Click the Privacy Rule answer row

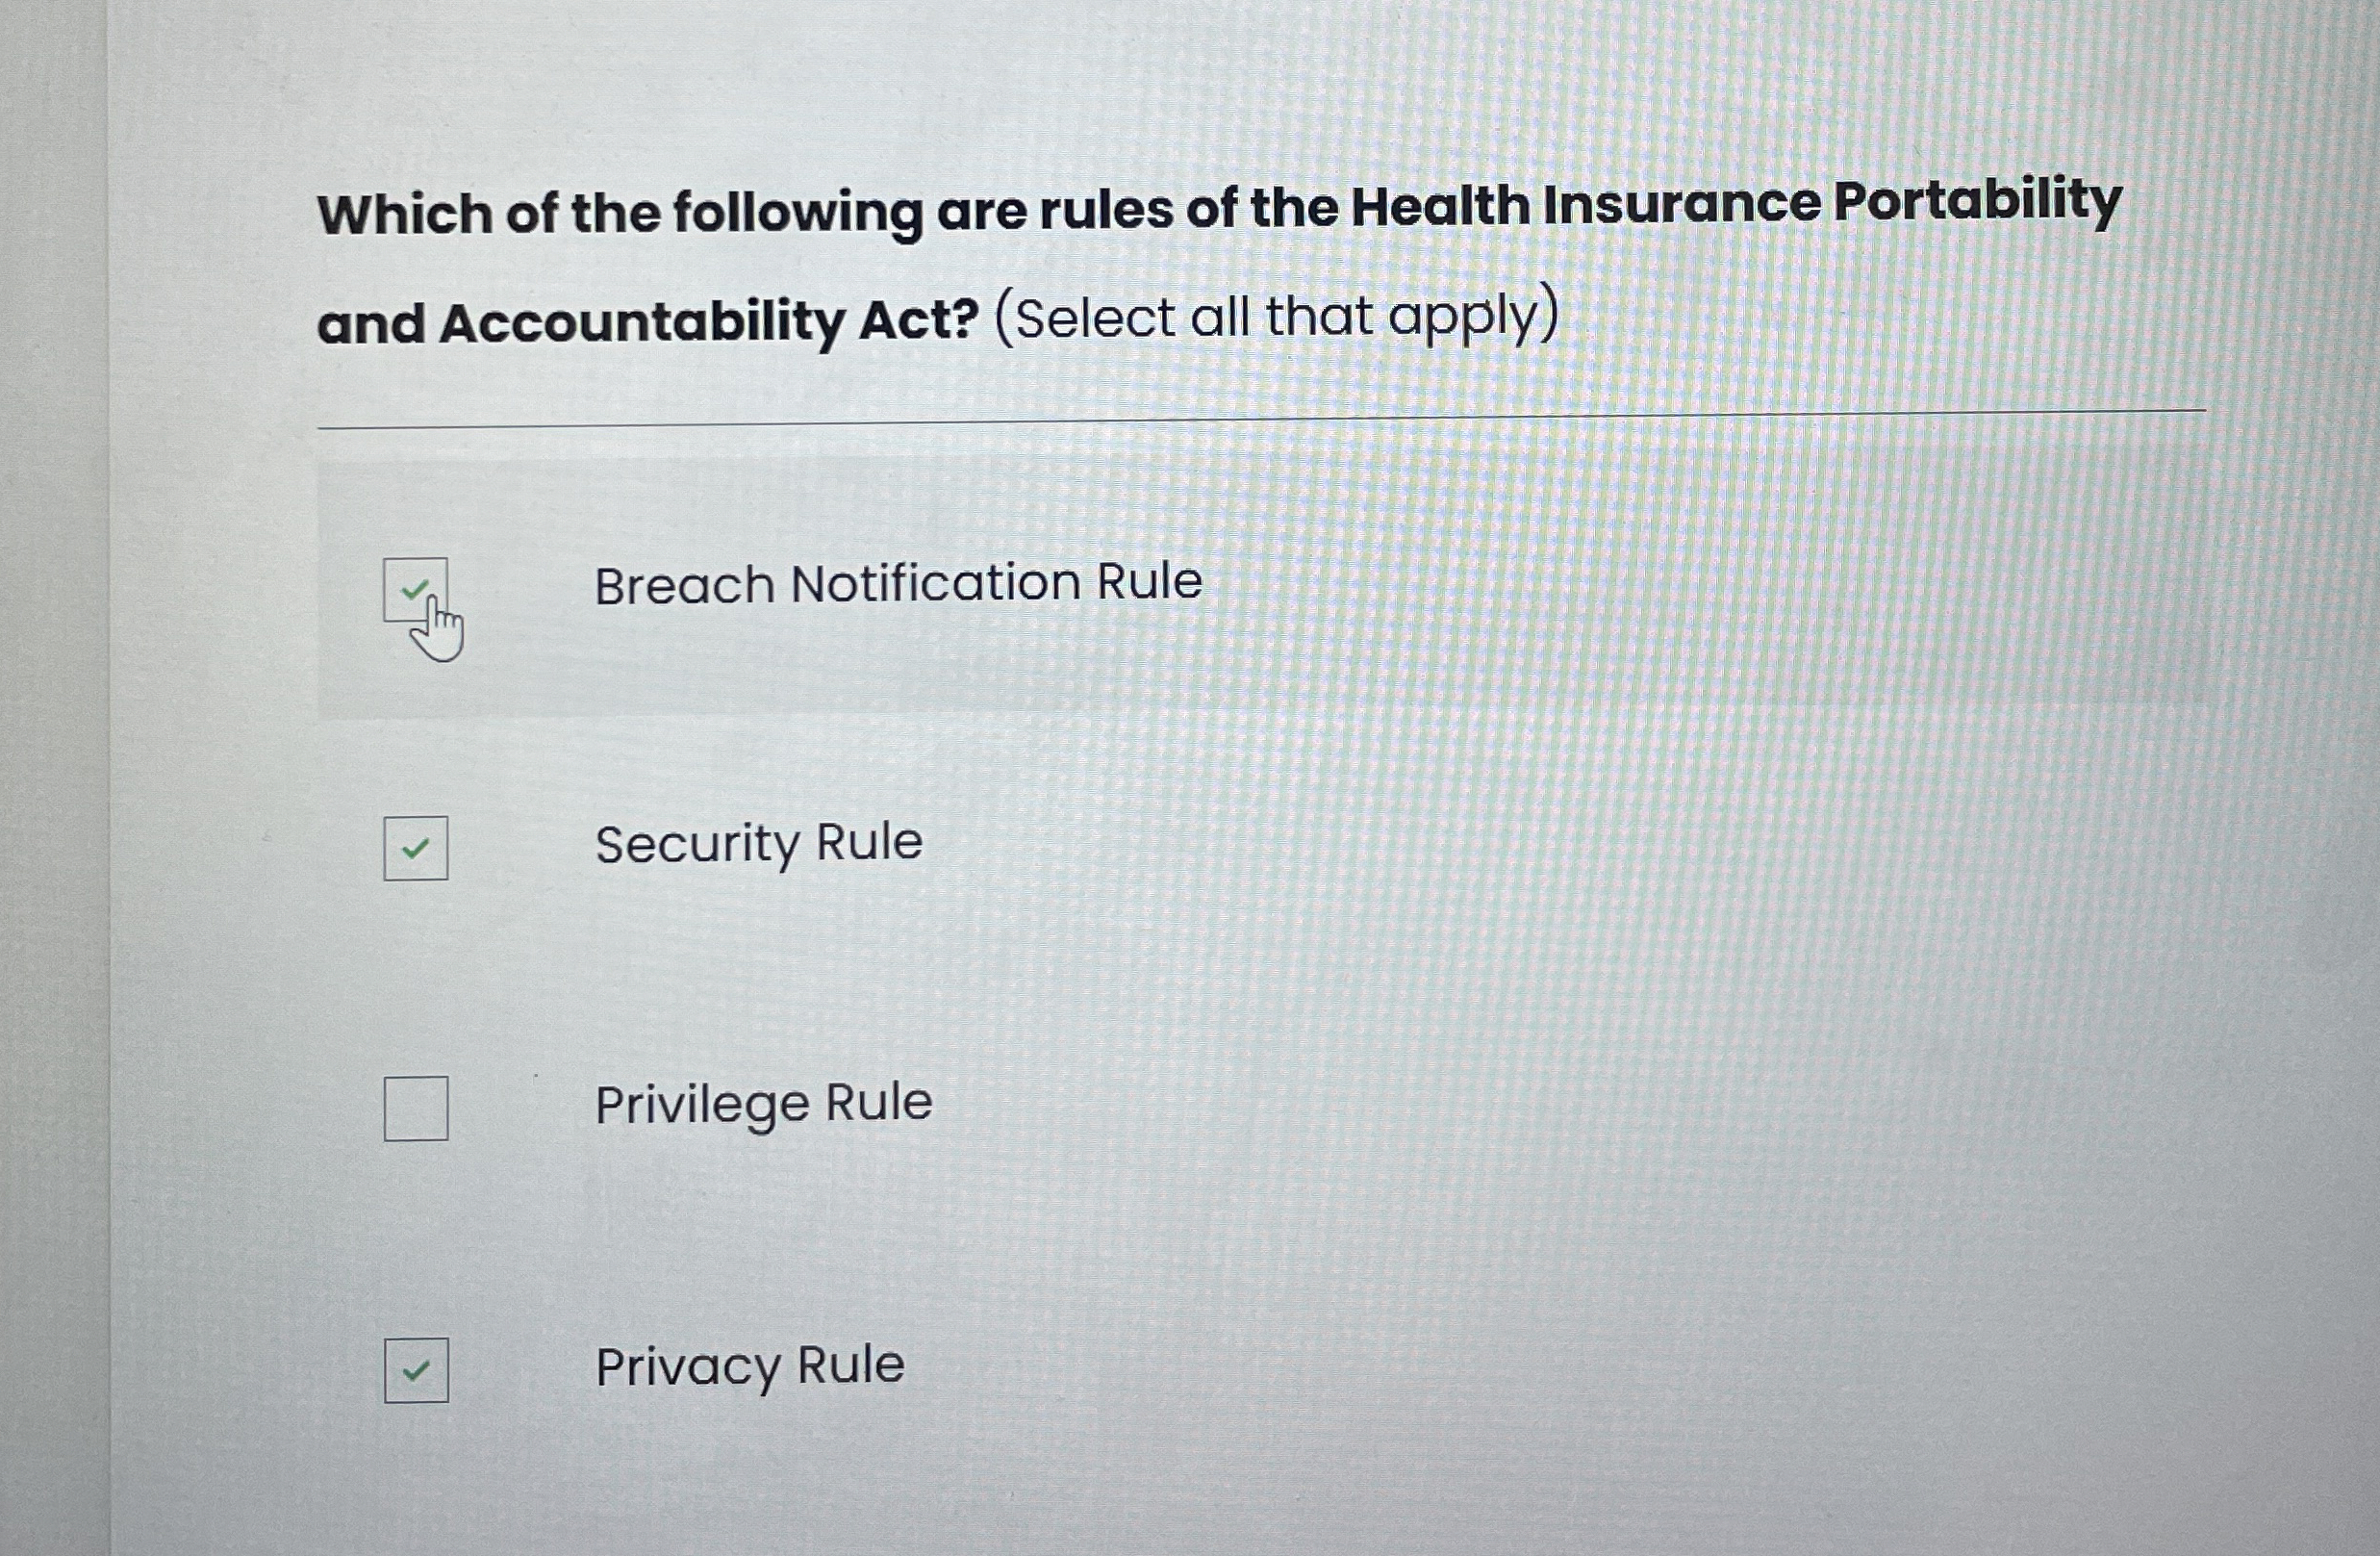[x=1100, y=1371]
